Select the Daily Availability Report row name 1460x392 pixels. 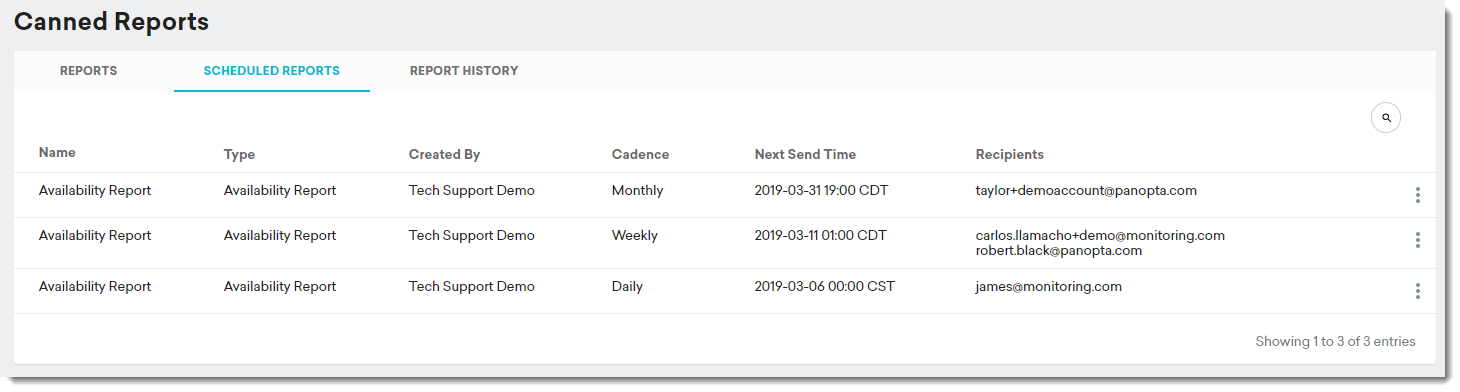coord(95,287)
